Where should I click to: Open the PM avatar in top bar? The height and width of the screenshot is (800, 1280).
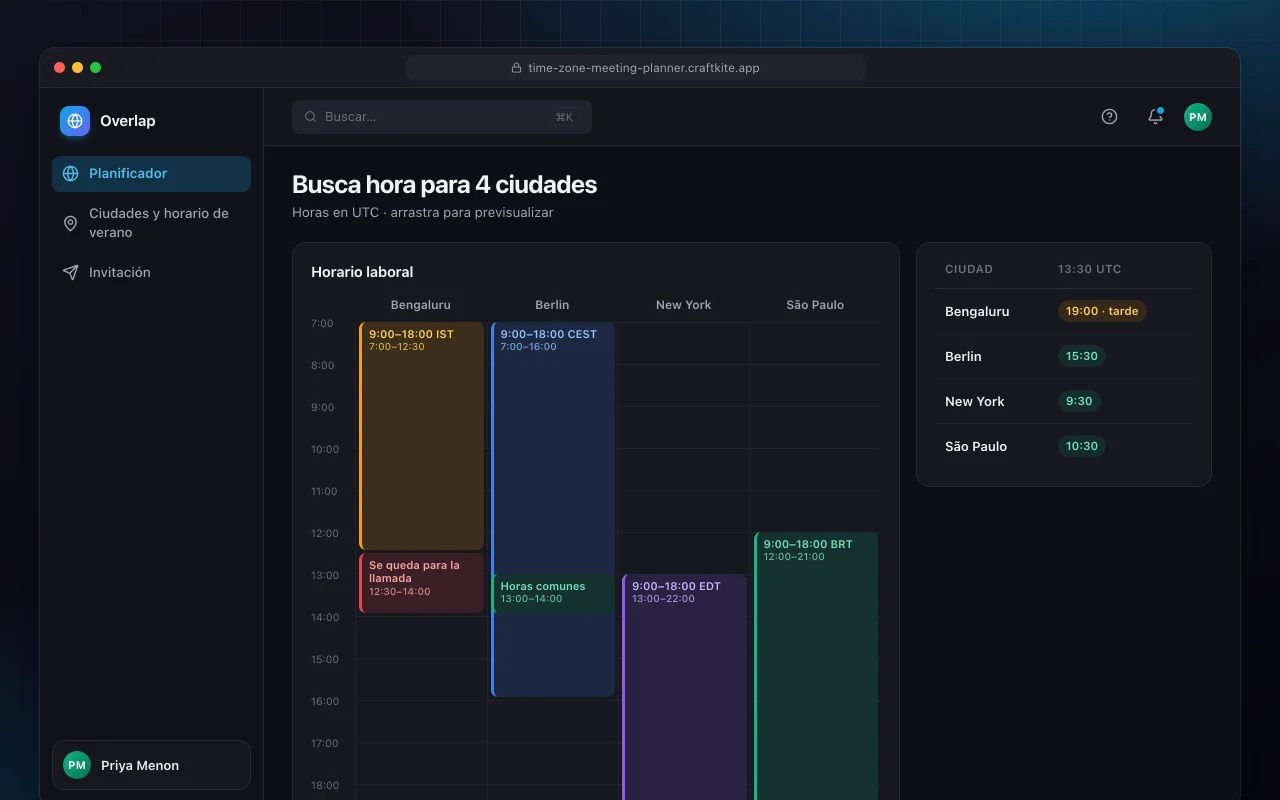[1198, 117]
